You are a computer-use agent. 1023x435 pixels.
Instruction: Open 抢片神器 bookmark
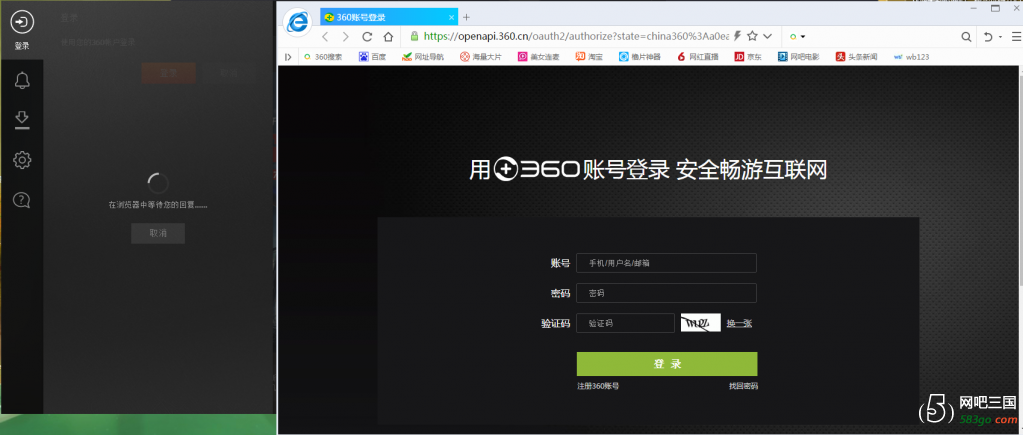click(x=639, y=57)
